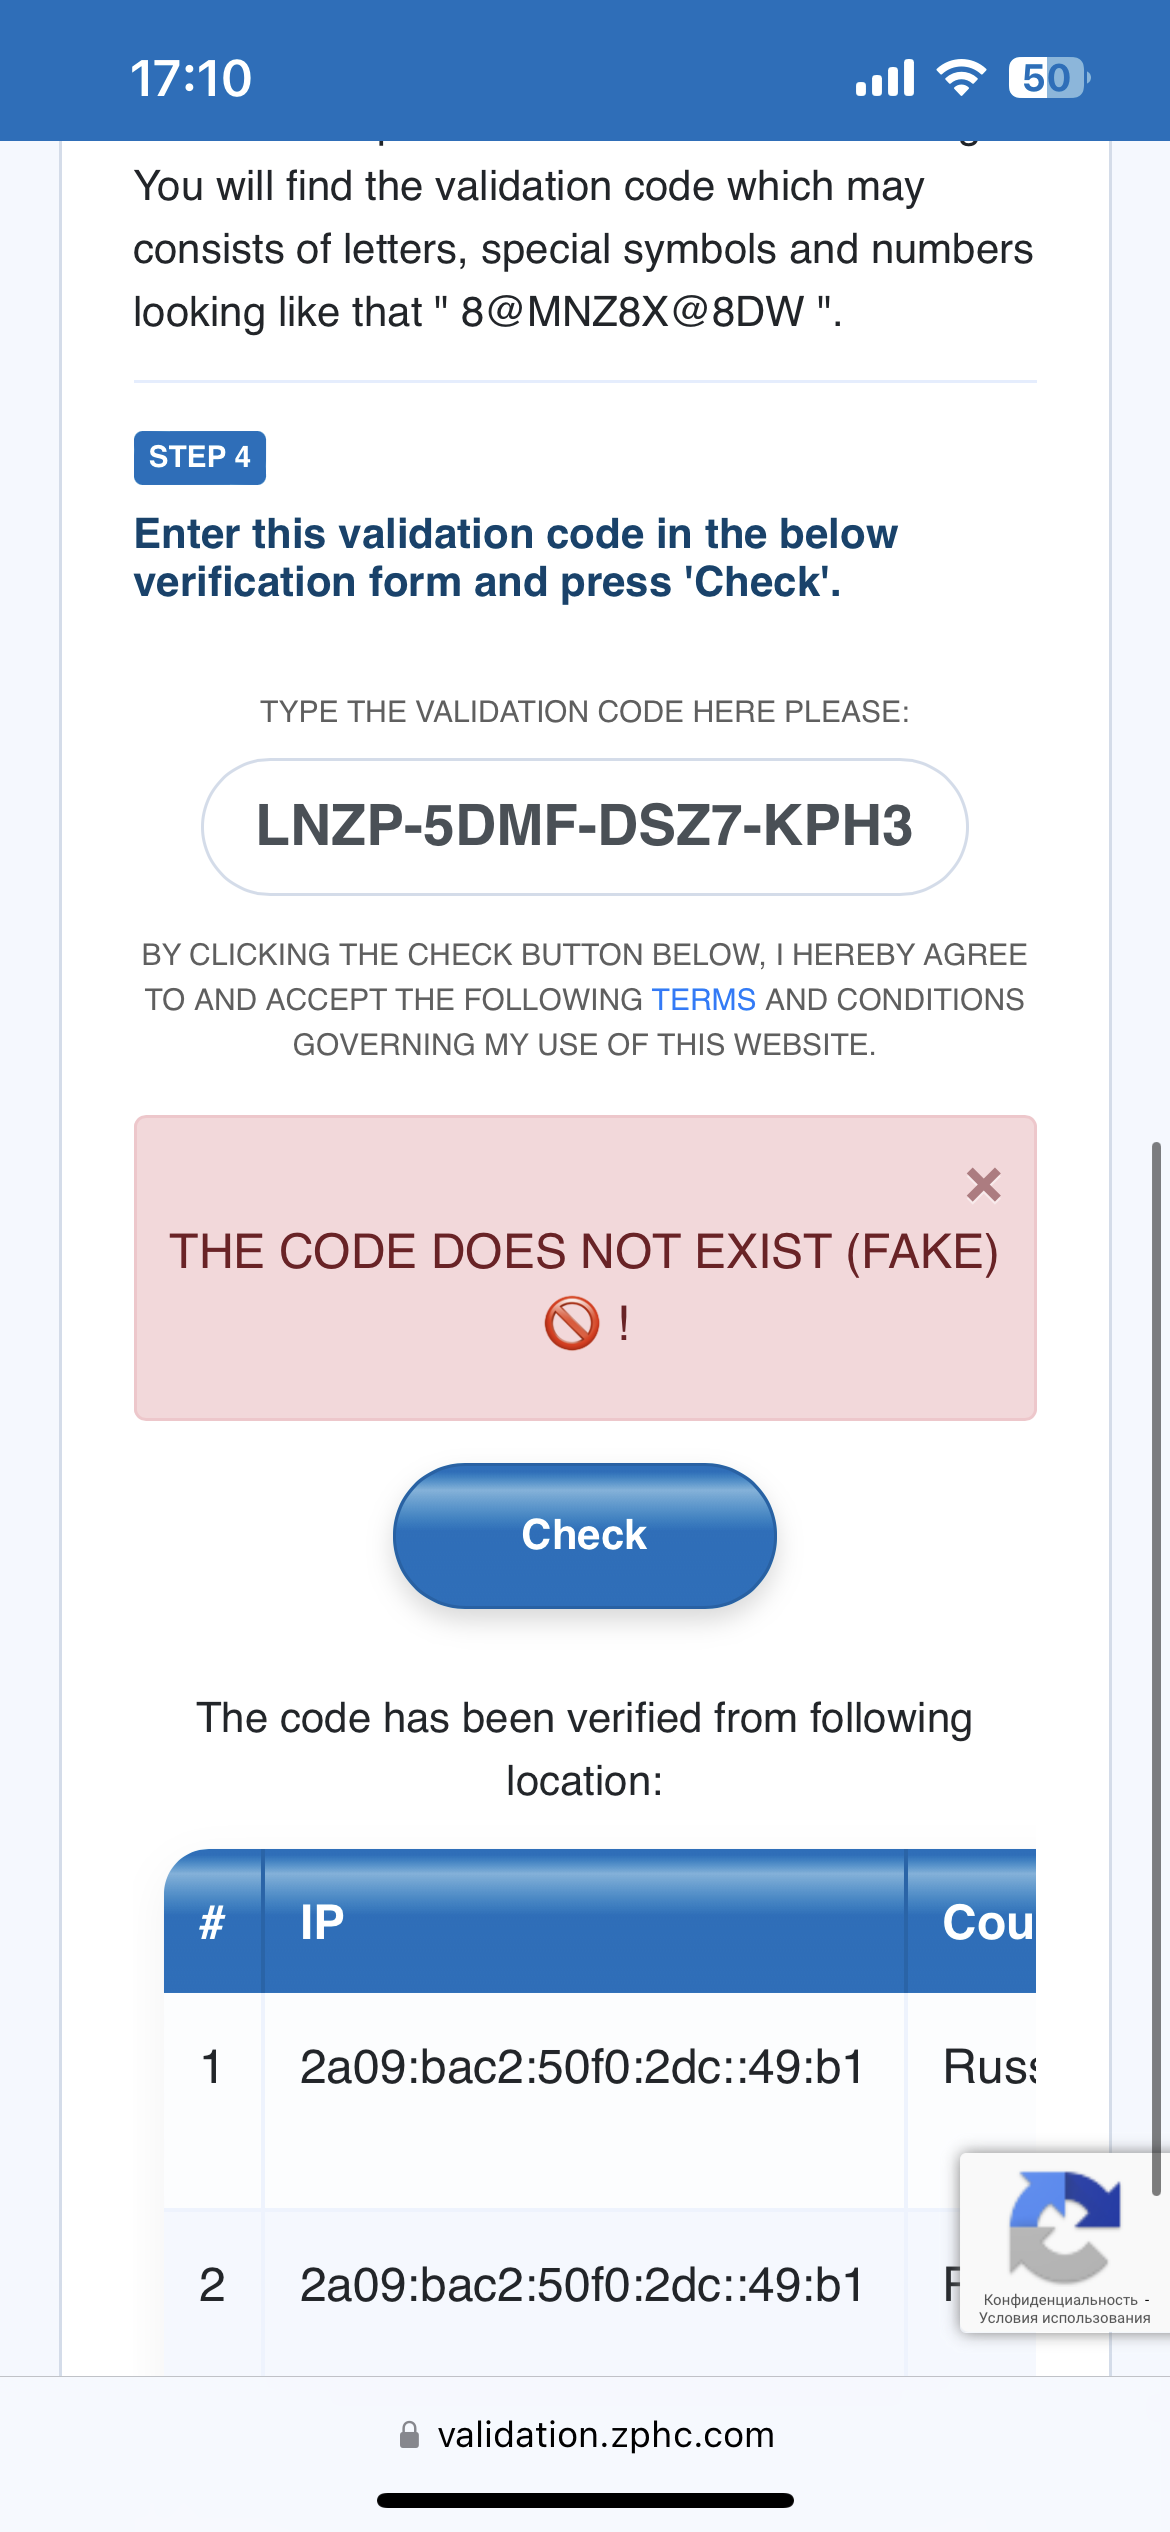Image resolution: width=1170 pixels, height=2532 pixels.
Task: Click the IP column header
Action: pos(322,1922)
